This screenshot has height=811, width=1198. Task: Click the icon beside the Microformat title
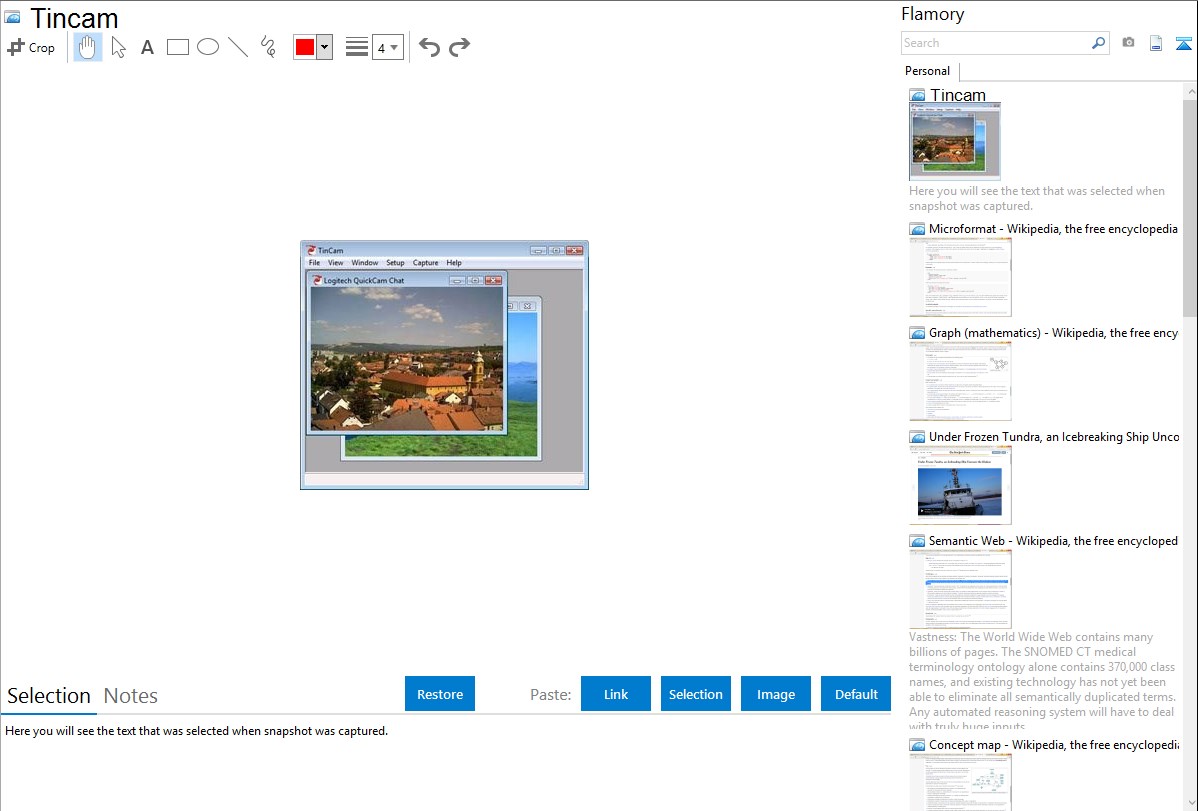coord(918,229)
